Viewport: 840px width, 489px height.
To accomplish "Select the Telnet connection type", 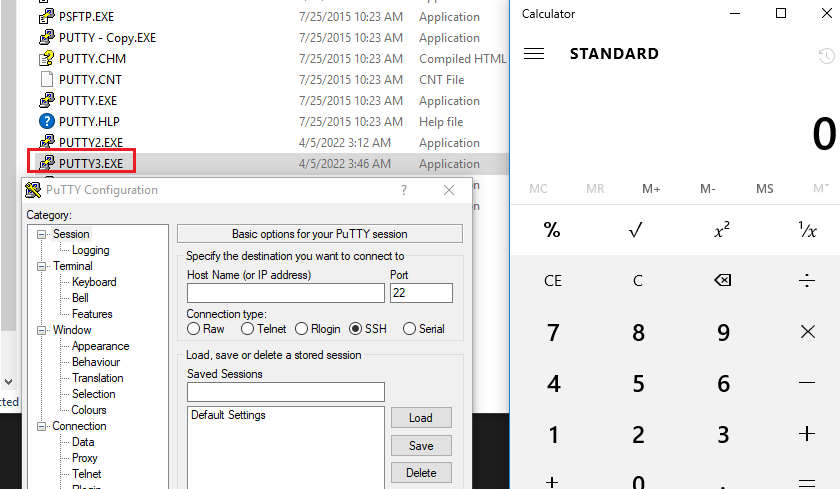I will click(247, 329).
